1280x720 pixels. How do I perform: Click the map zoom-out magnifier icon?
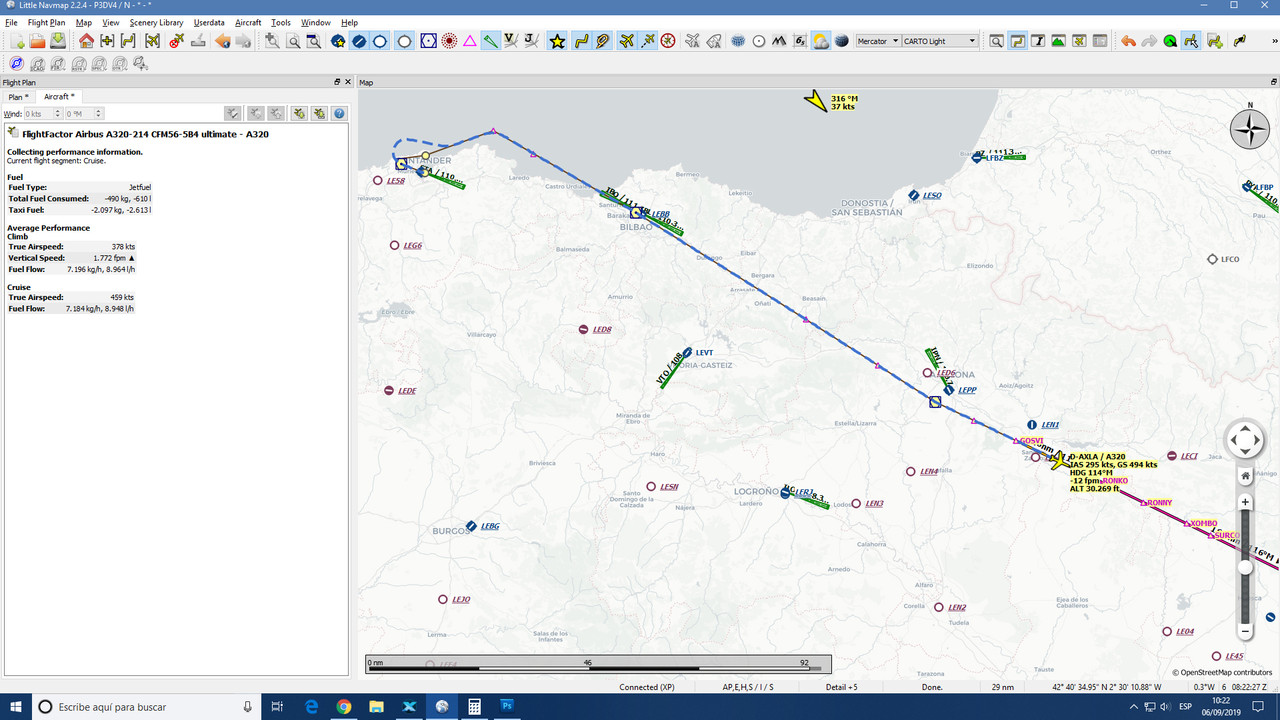pyautogui.click(x=293, y=41)
